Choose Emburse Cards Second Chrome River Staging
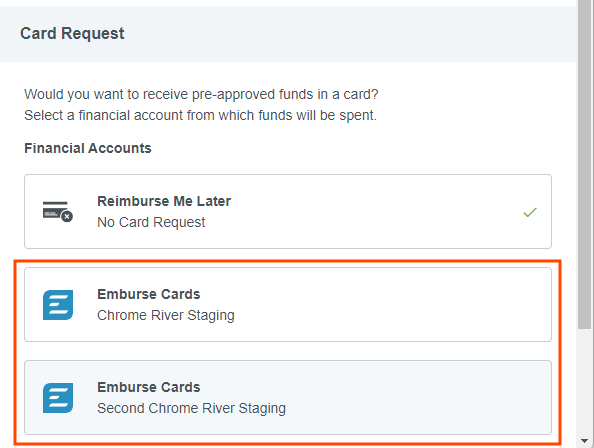The width and height of the screenshot is (594, 448). pyautogui.click(x=288, y=398)
